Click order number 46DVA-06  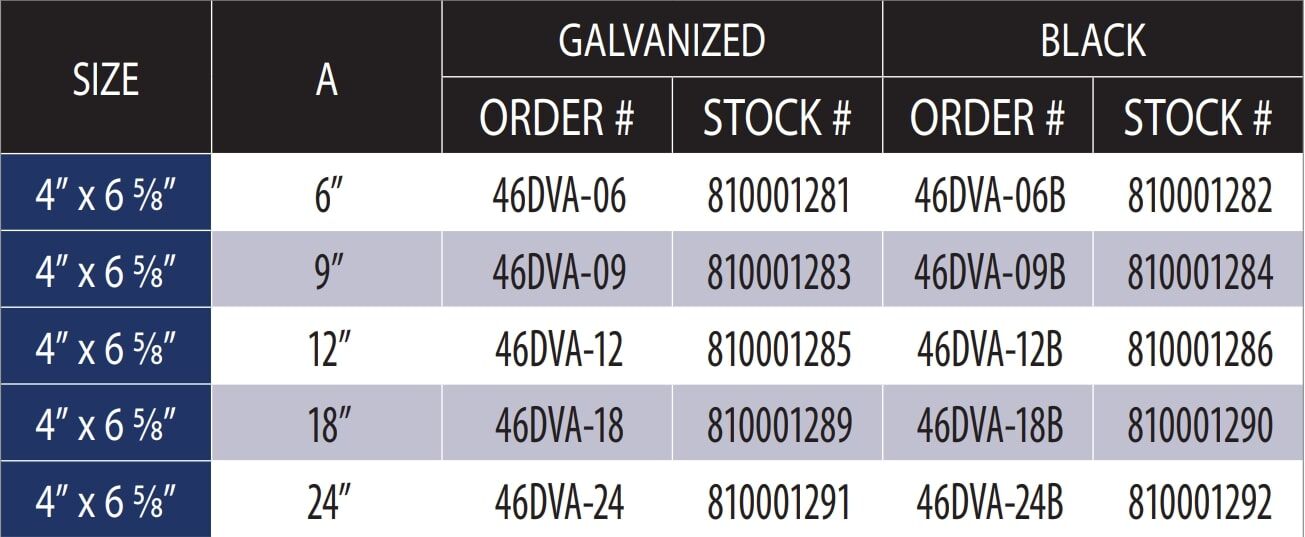click(x=559, y=196)
